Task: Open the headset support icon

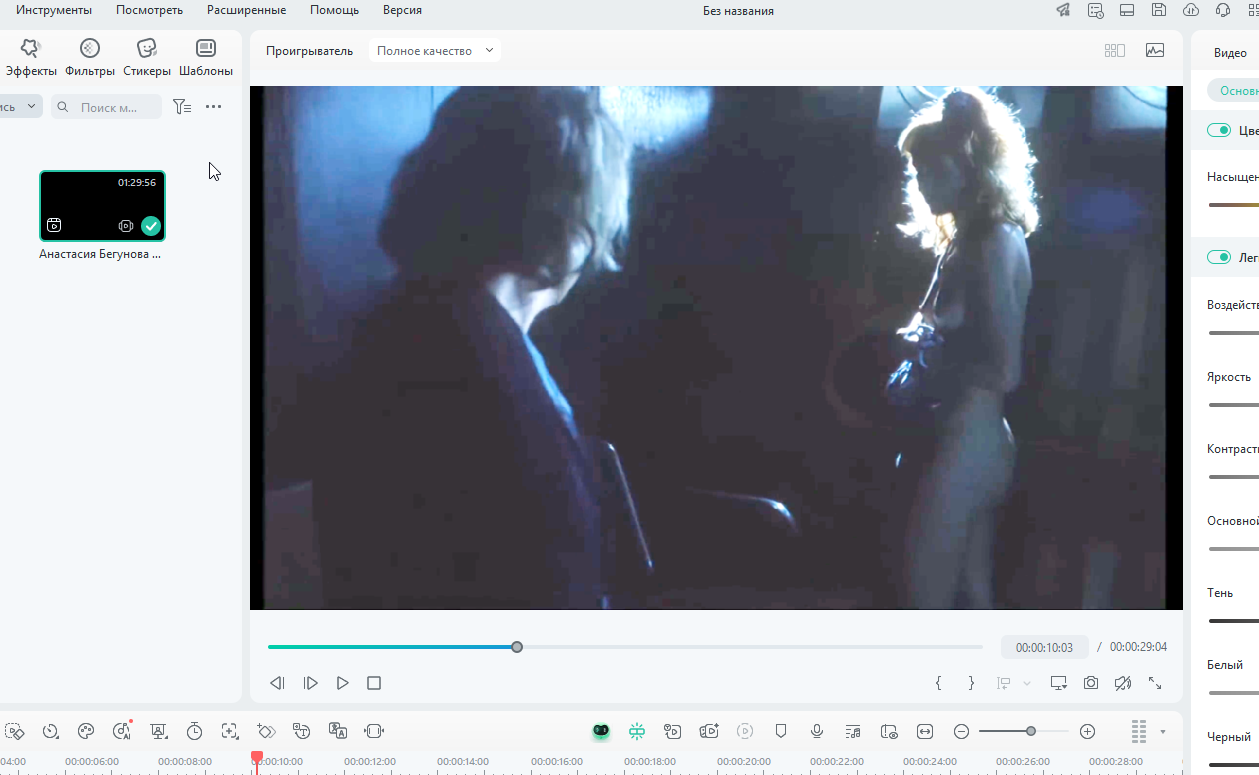Action: coord(1223,10)
